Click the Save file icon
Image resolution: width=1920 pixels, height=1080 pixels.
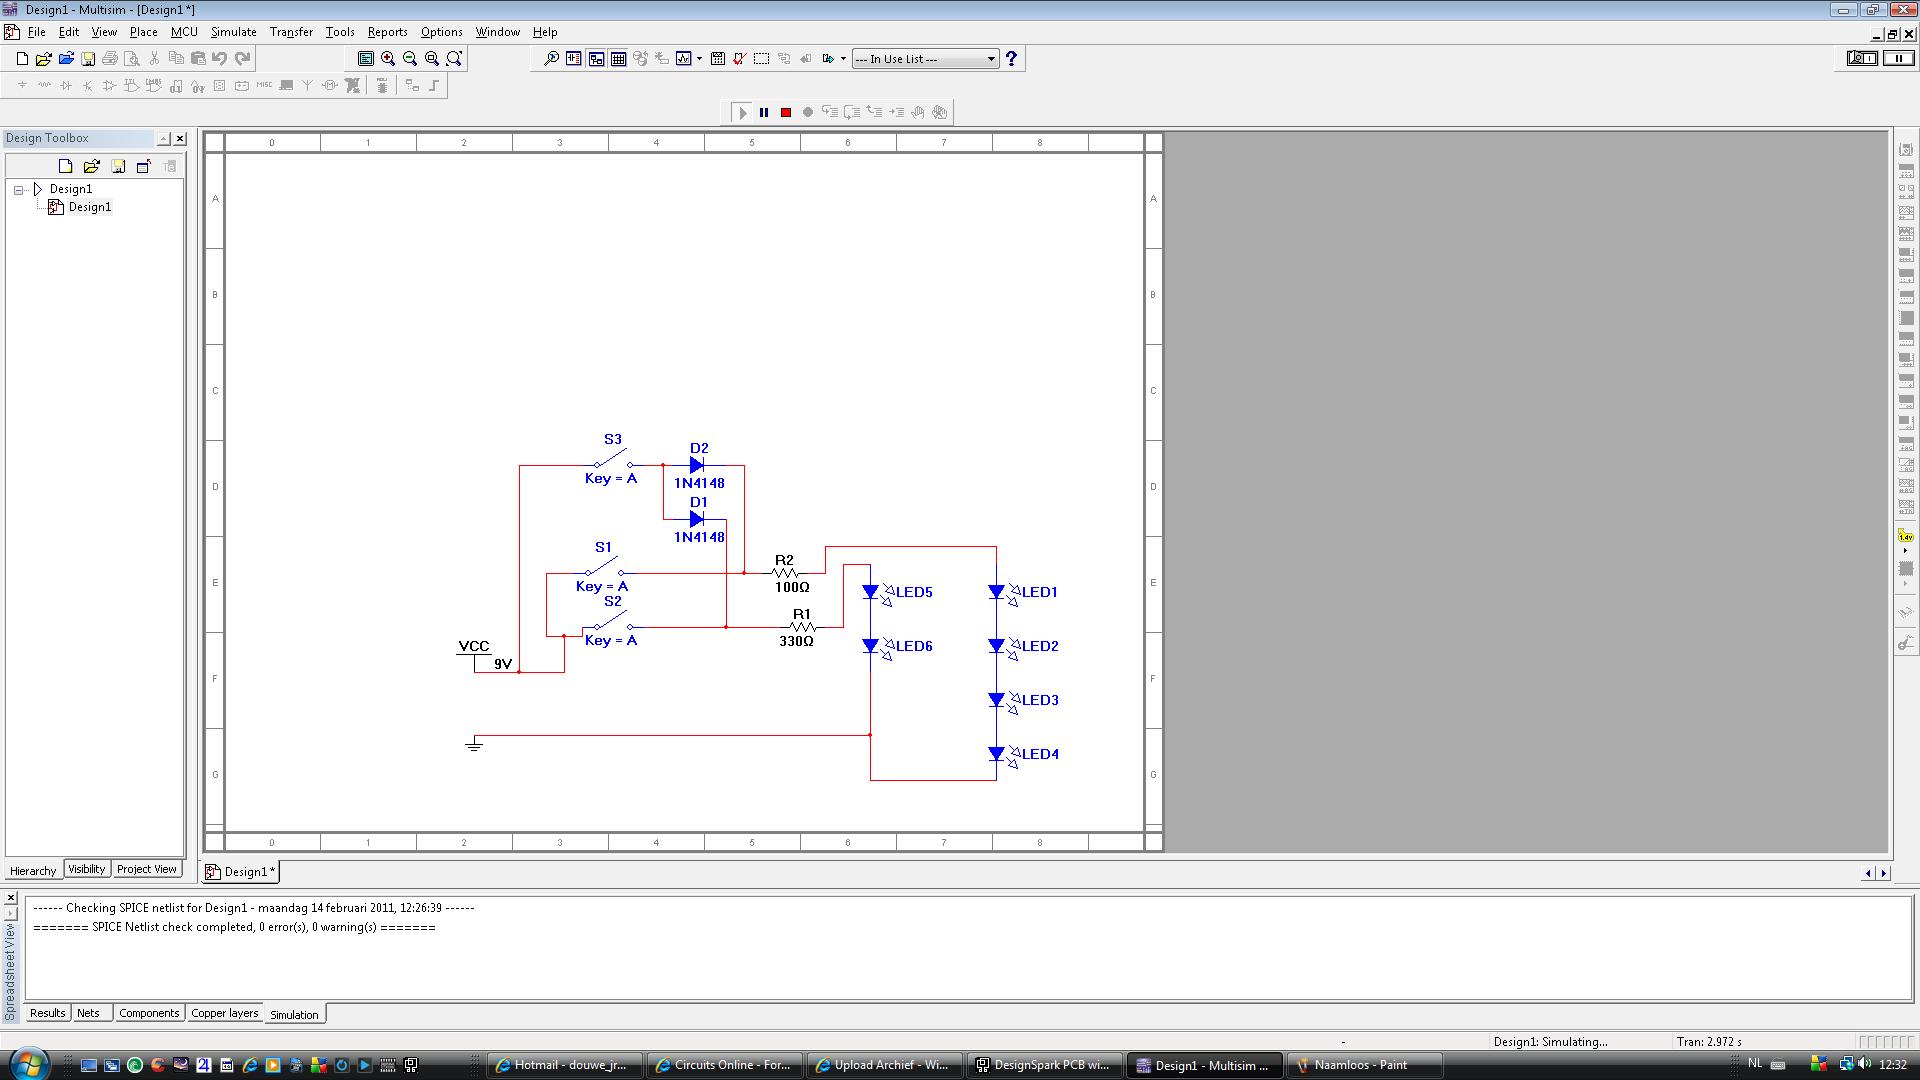pos(88,59)
